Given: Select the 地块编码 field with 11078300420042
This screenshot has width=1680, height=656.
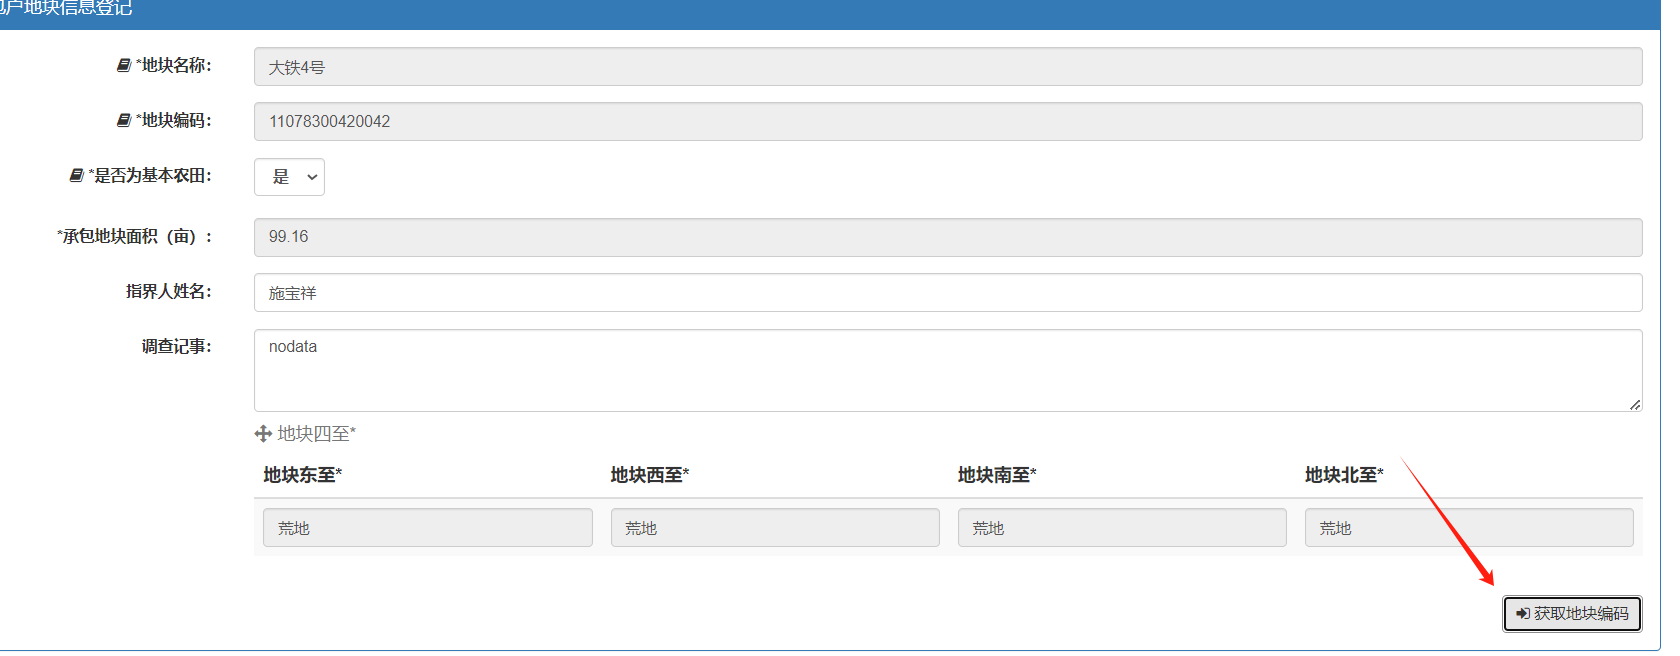Looking at the screenshot, I should (x=947, y=122).
